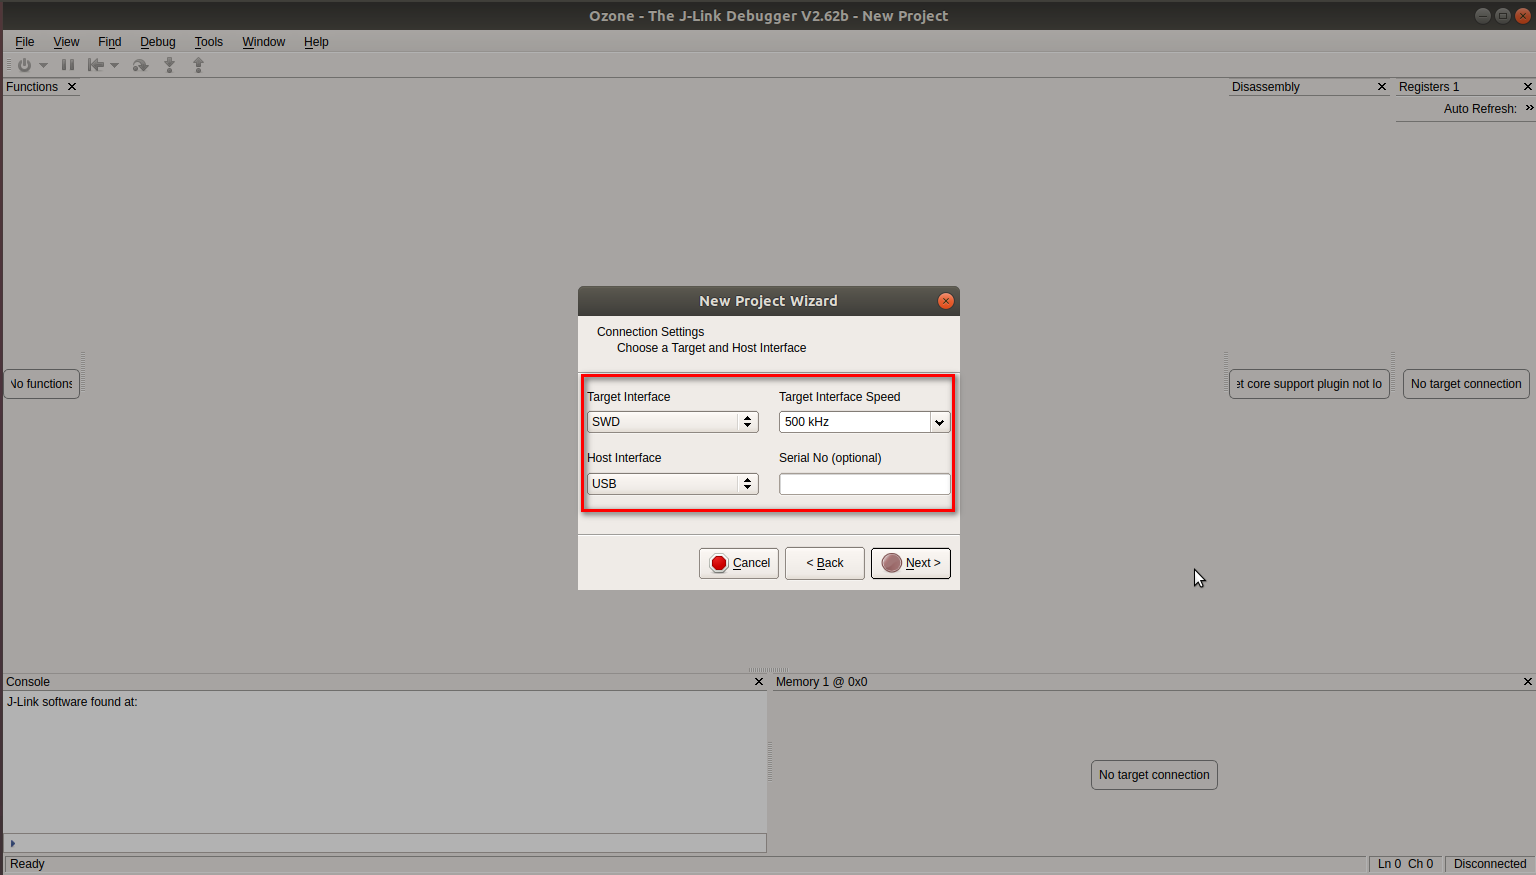Click the Disassembly panel title
This screenshot has height=875, width=1536.
tap(1266, 87)
